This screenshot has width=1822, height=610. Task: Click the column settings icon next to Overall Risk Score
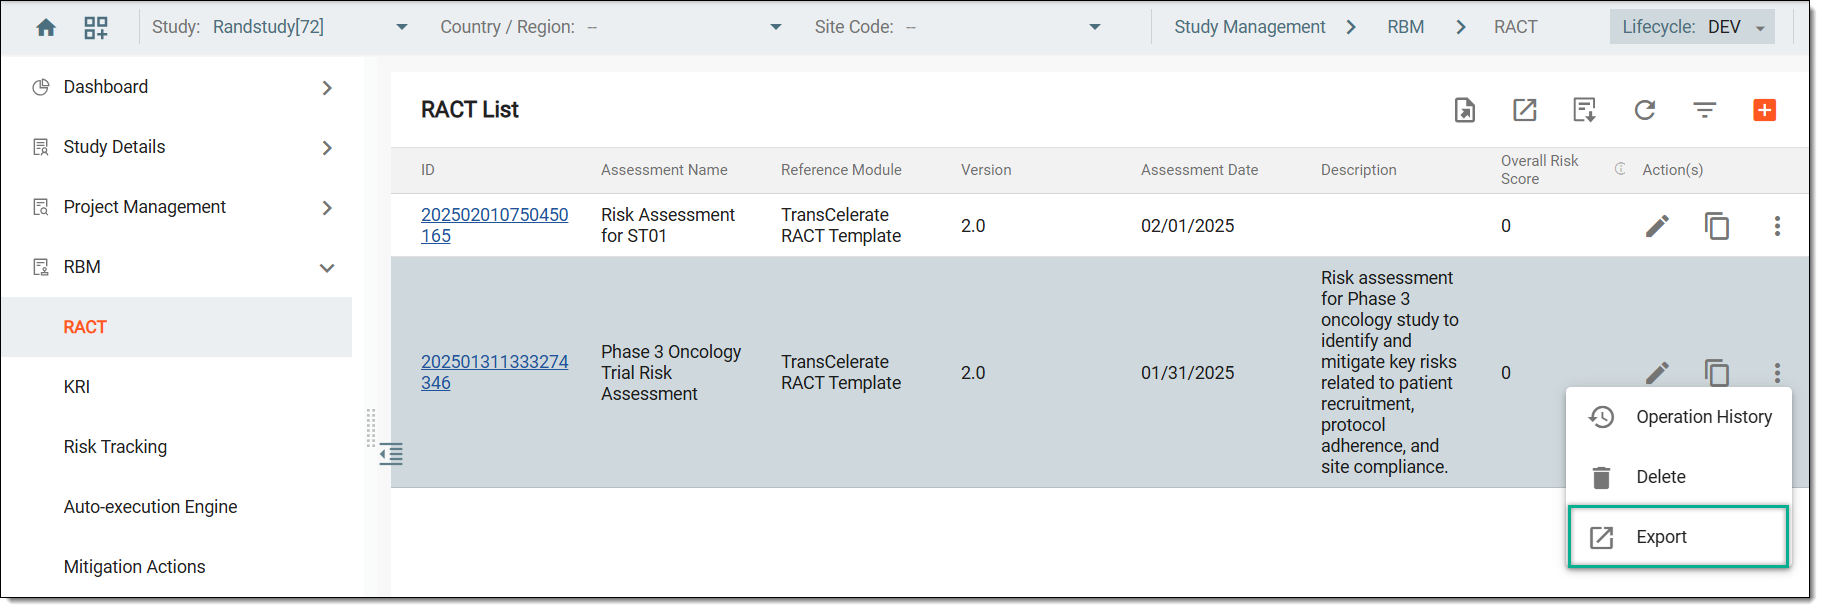click(1620, 169)
